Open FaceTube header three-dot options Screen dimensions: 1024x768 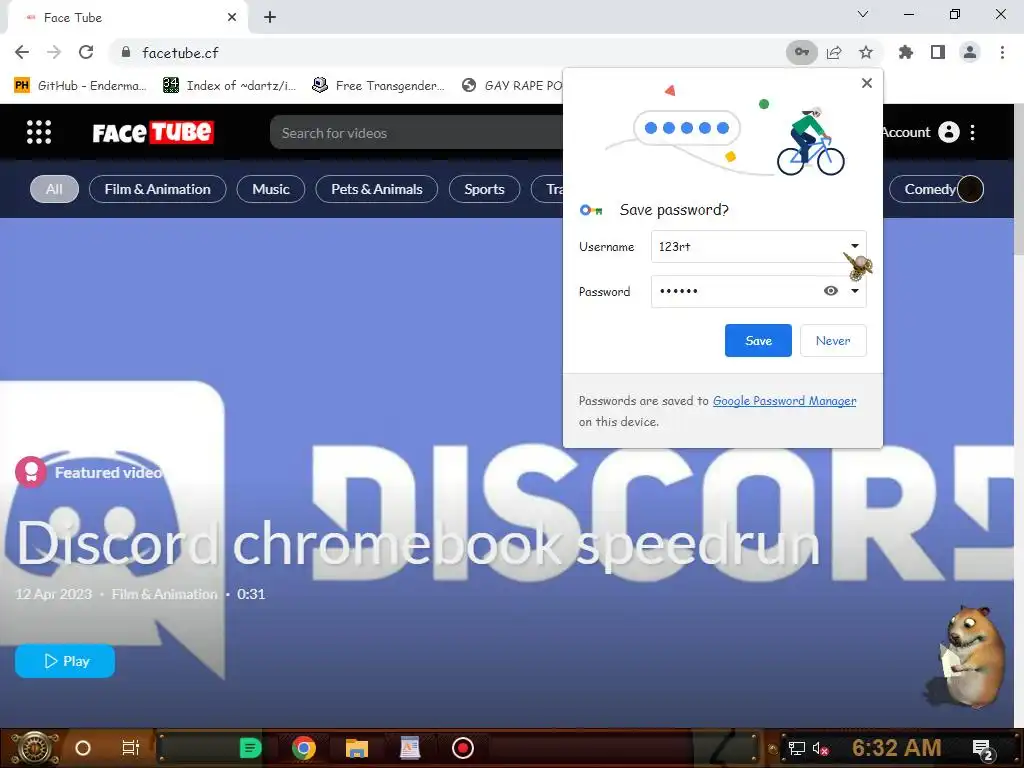tap(973, 133)
